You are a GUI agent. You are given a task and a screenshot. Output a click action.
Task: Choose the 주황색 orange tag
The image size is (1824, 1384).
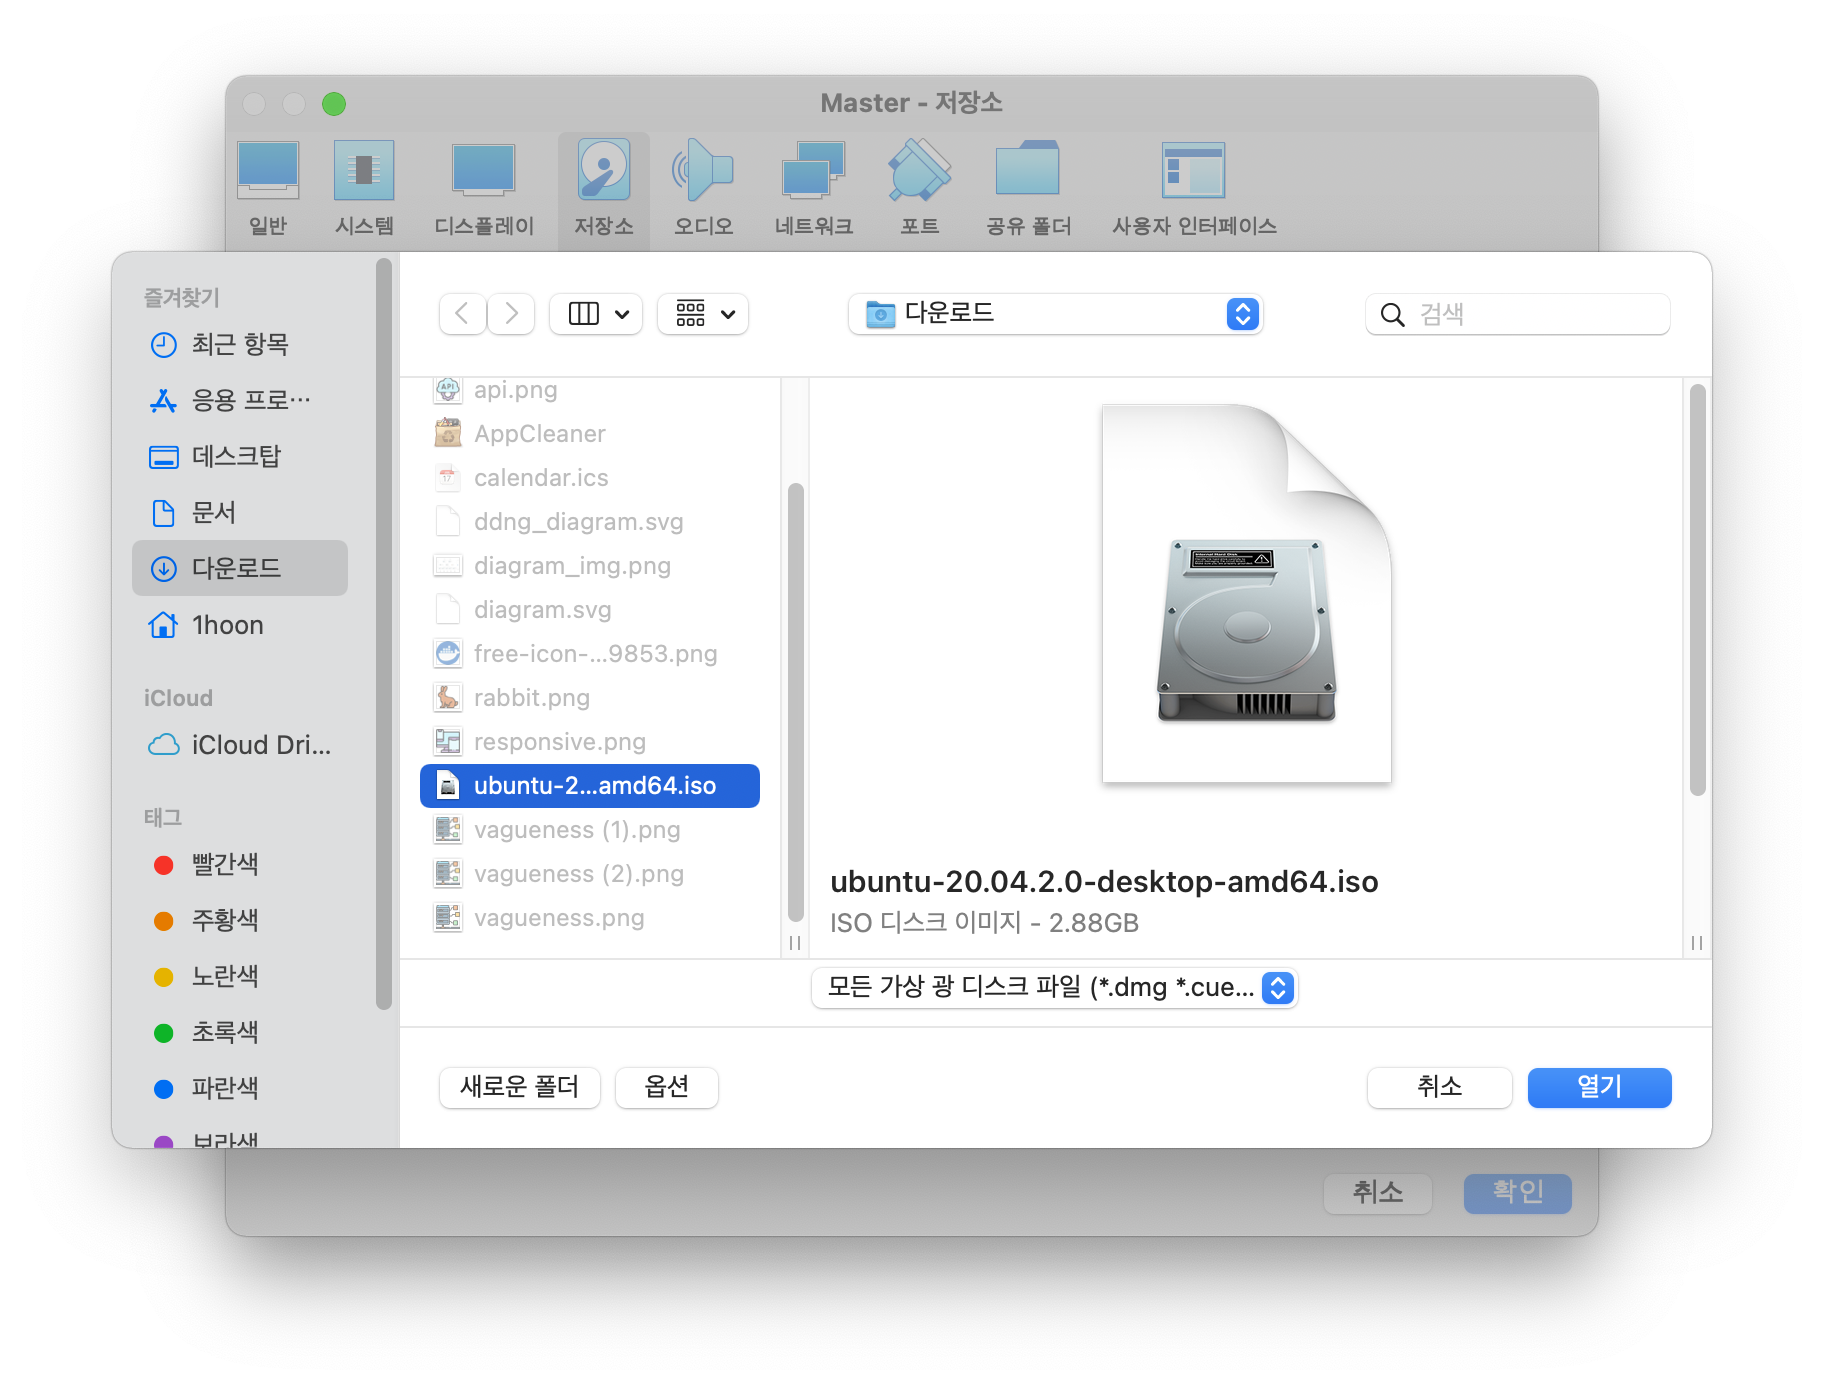click(240, 921)
